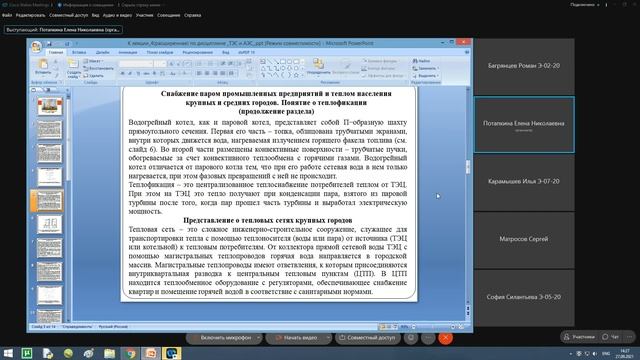This screenshot has height=360, width=640.
Task: Open the font name combo box
Action: click(x=136, y=64)
